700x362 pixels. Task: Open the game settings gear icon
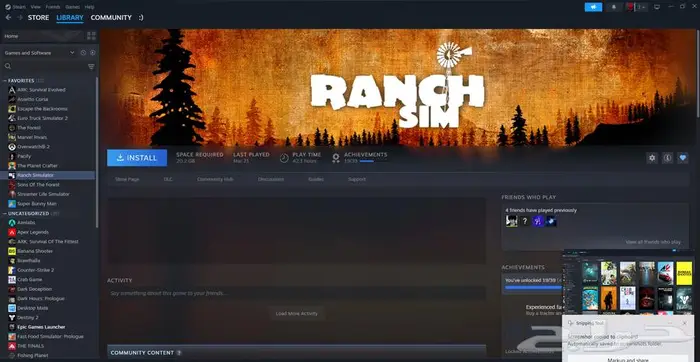point(652,158)
